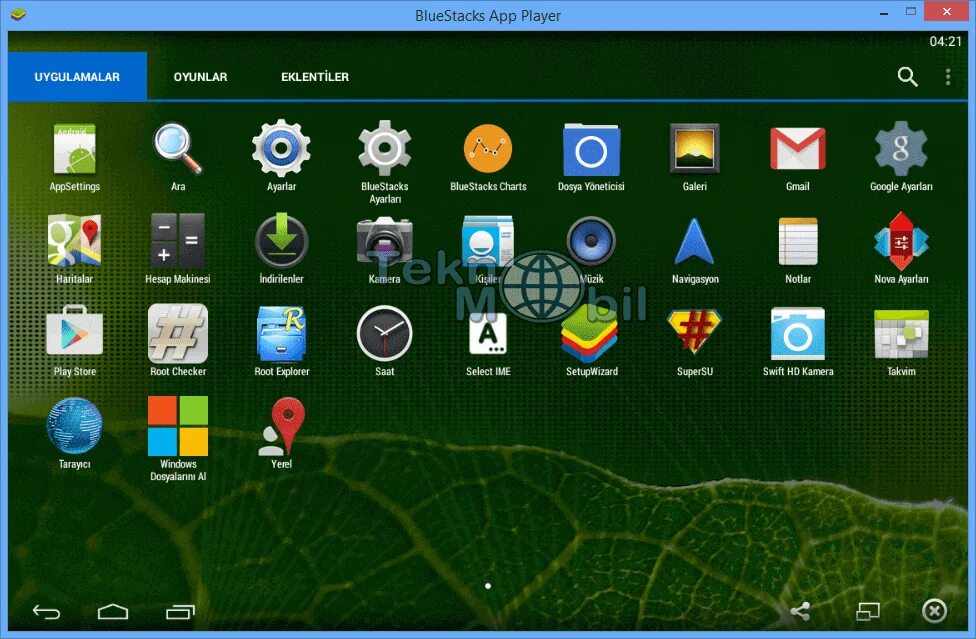Screen dimensions: 976x639
Task: Click the search magnifier icon
Action: [x=908, y=77]
